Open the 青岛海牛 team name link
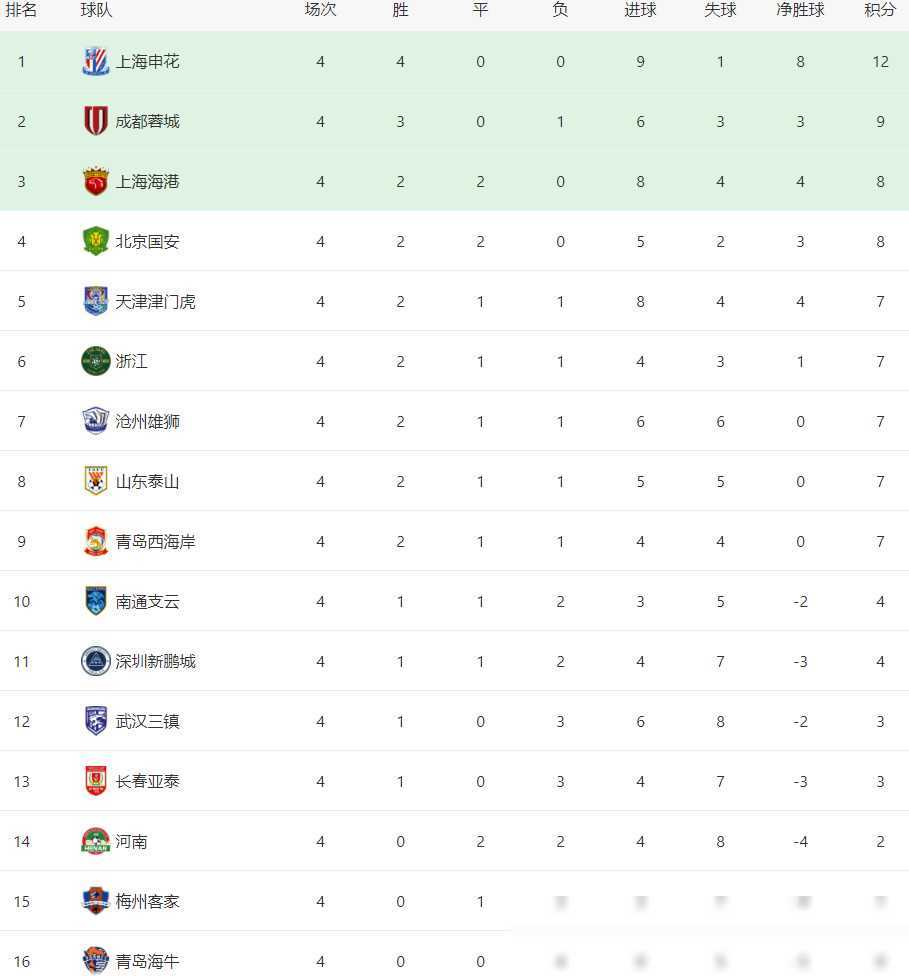 pos(147,961)
